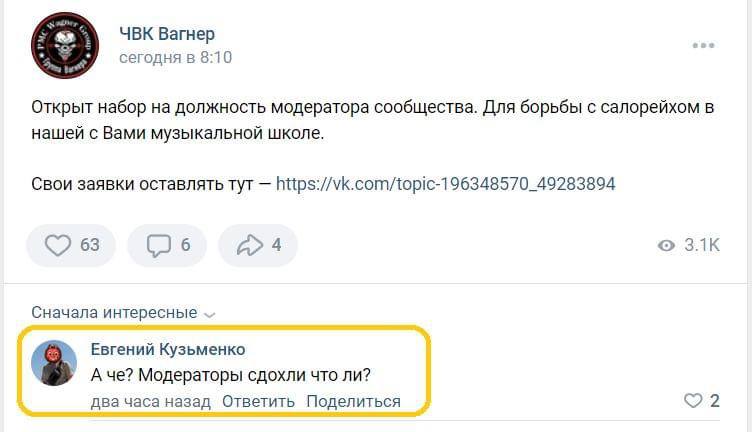Open the post options three-dot menu

(x=703, y=46)
